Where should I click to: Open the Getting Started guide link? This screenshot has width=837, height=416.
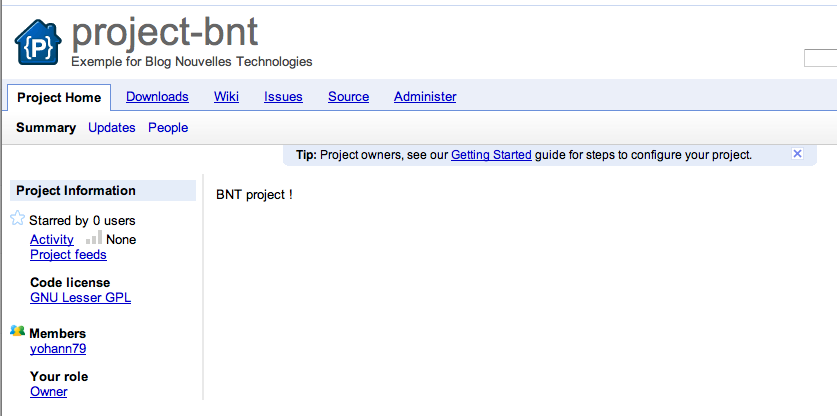pos(491,155)
